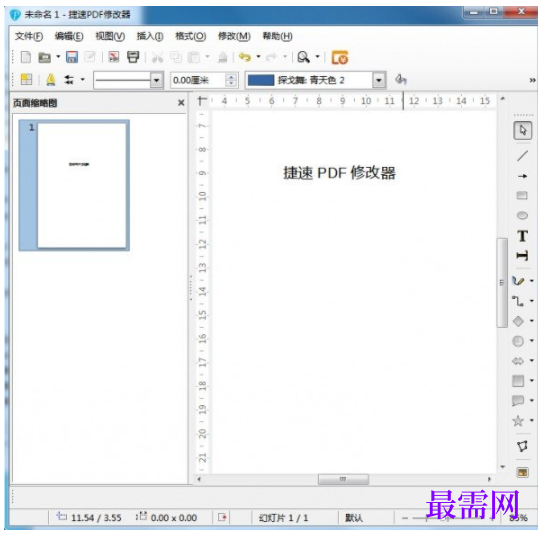This screenshot has width=538, height=536.
Task: Click the arrow style icon
Action: [x=69, y=80]
